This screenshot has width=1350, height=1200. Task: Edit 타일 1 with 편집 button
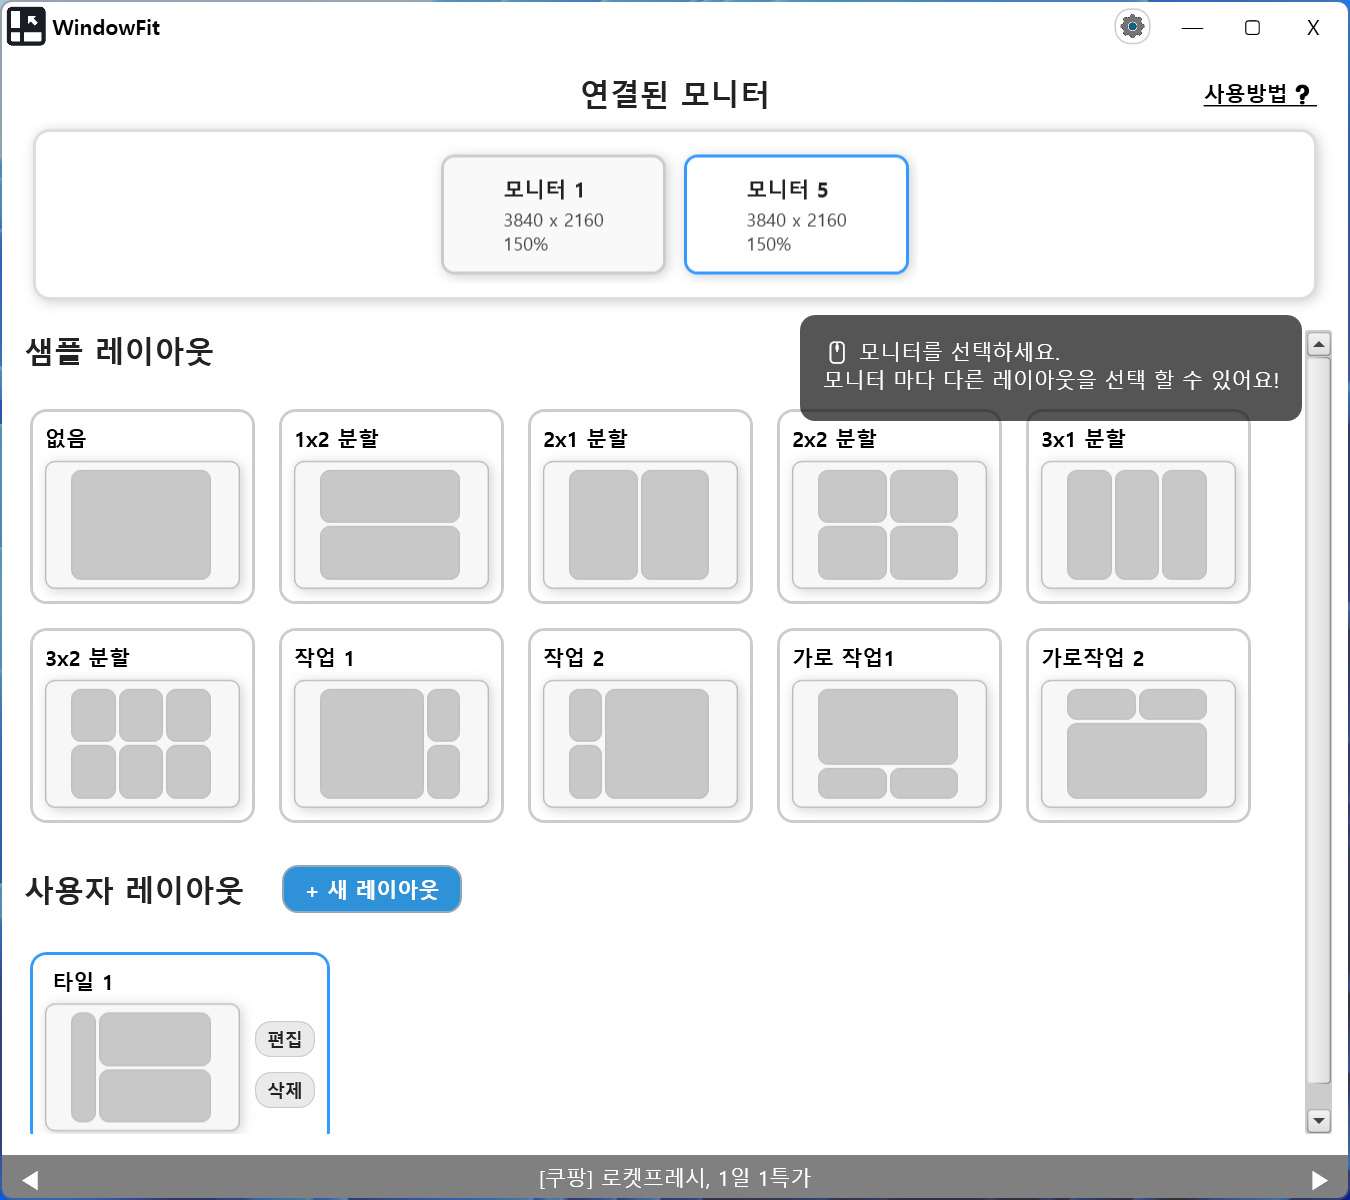[x=285, y=1040]
